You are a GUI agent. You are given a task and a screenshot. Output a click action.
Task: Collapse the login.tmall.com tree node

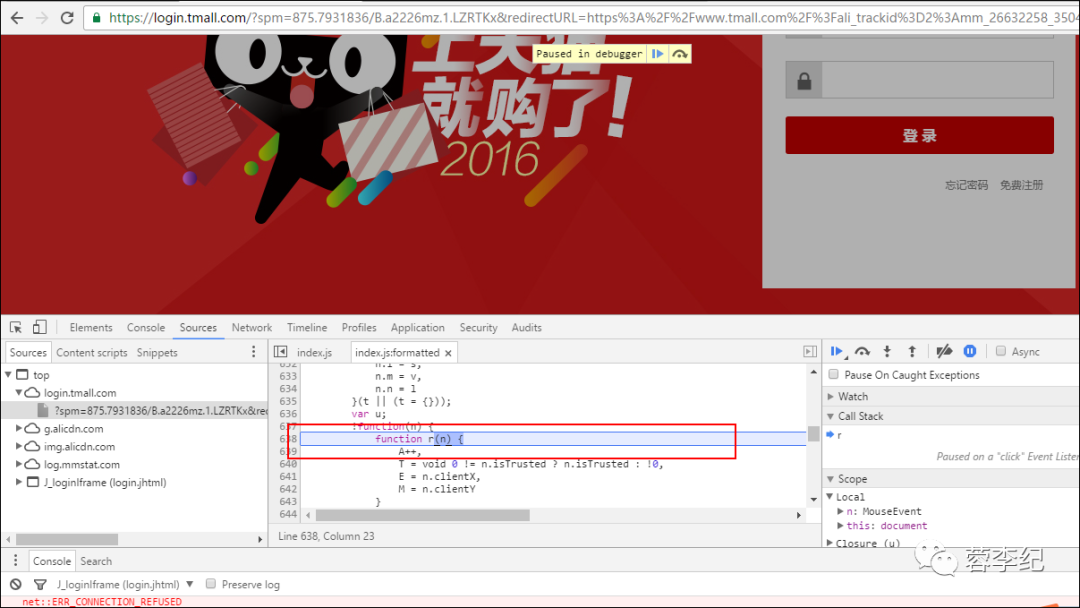[x=19, y=392]
